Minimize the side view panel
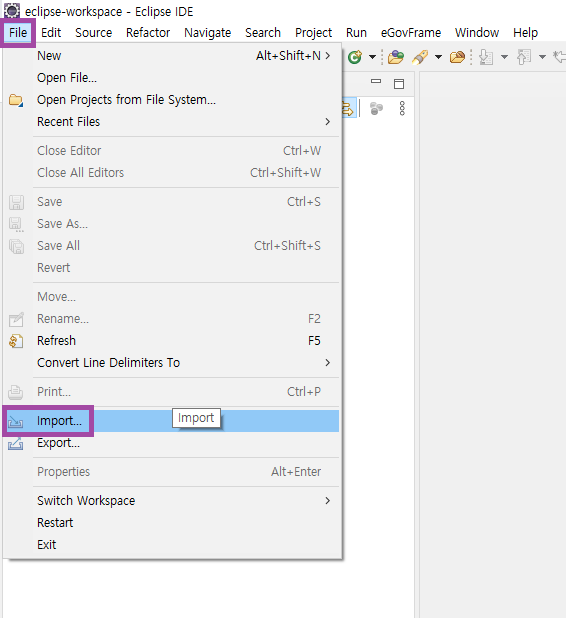 coord(376,81)
